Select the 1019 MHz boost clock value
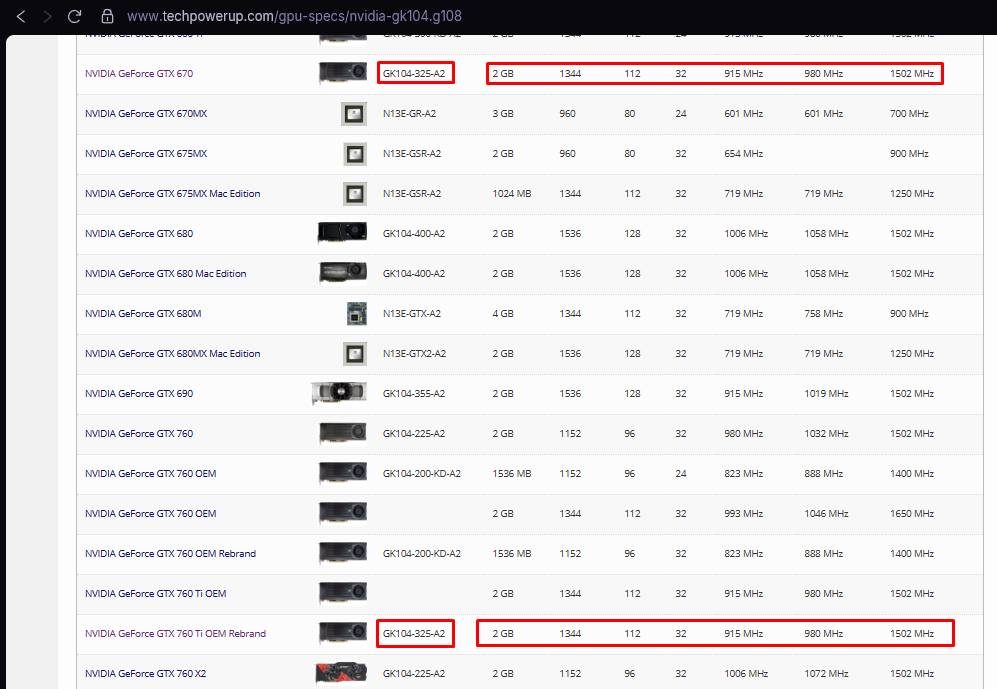 tap(826, 394)
